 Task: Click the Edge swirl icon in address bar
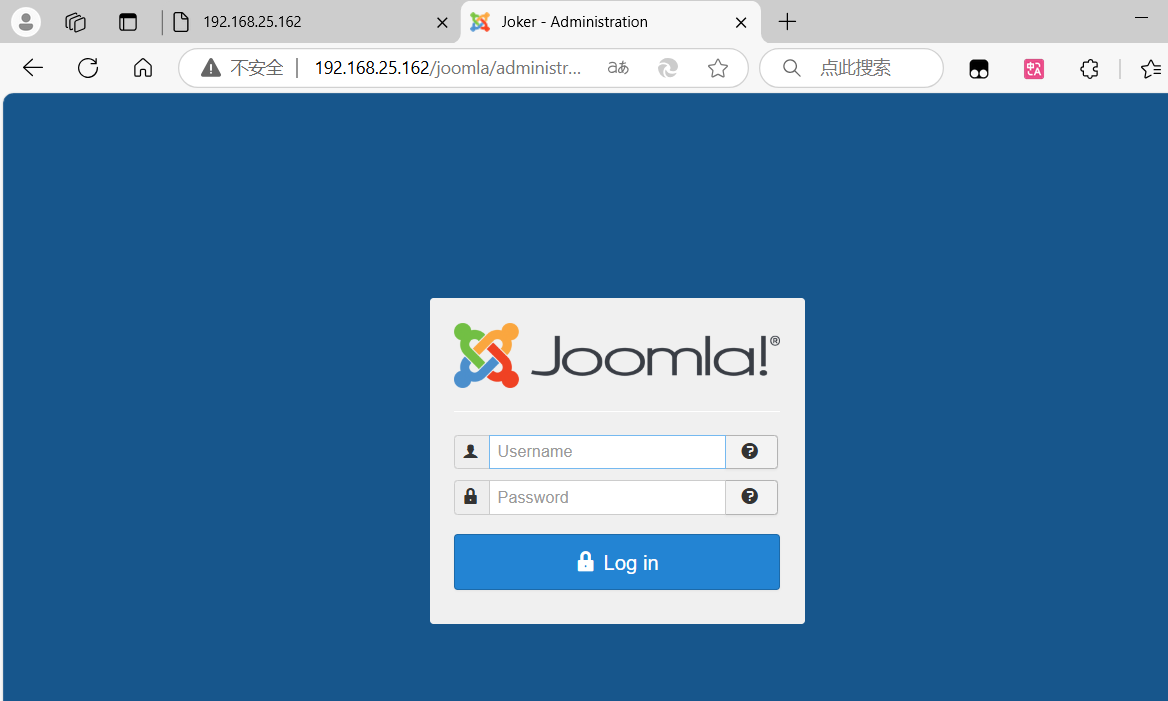(667, 68)
